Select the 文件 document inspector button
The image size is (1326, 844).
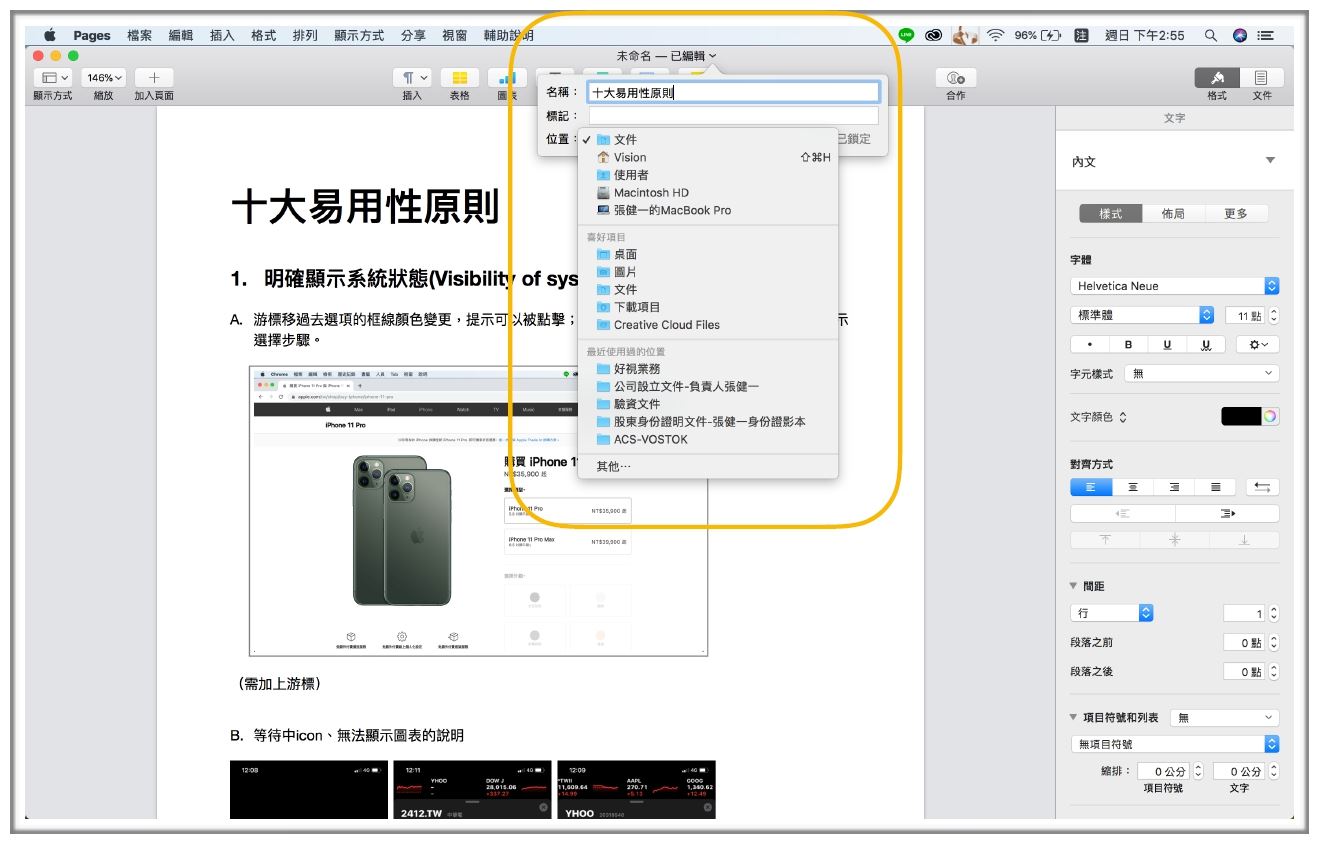tap(1262, 78)
